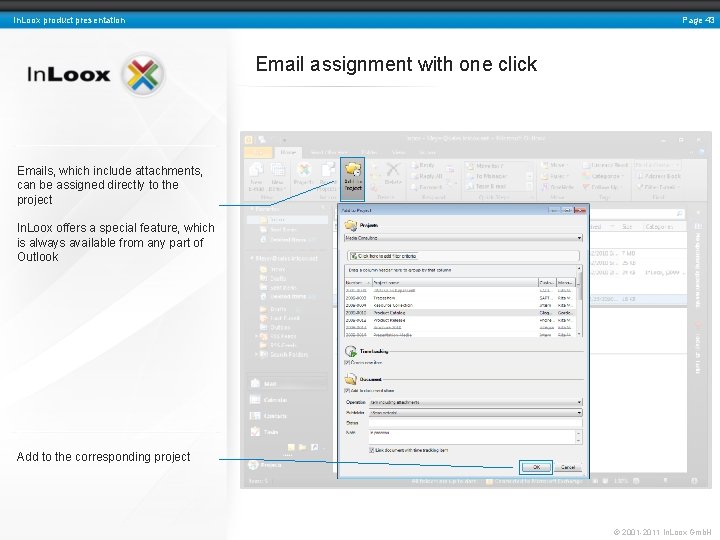Click the search magnifier in Outlook
The image size is (720, 540).
point(680,214)
